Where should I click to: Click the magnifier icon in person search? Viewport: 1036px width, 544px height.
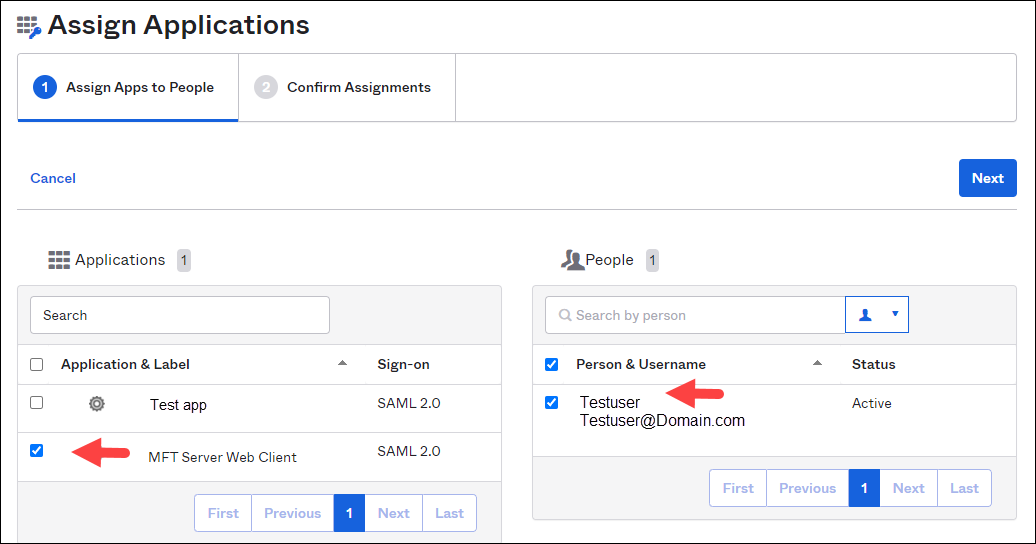pos(564,315)
